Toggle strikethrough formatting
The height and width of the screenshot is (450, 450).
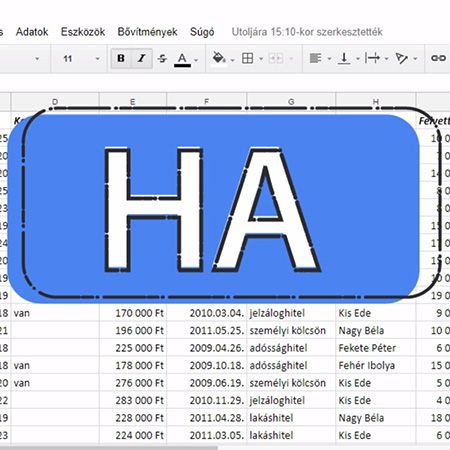(x=162, y=59)
